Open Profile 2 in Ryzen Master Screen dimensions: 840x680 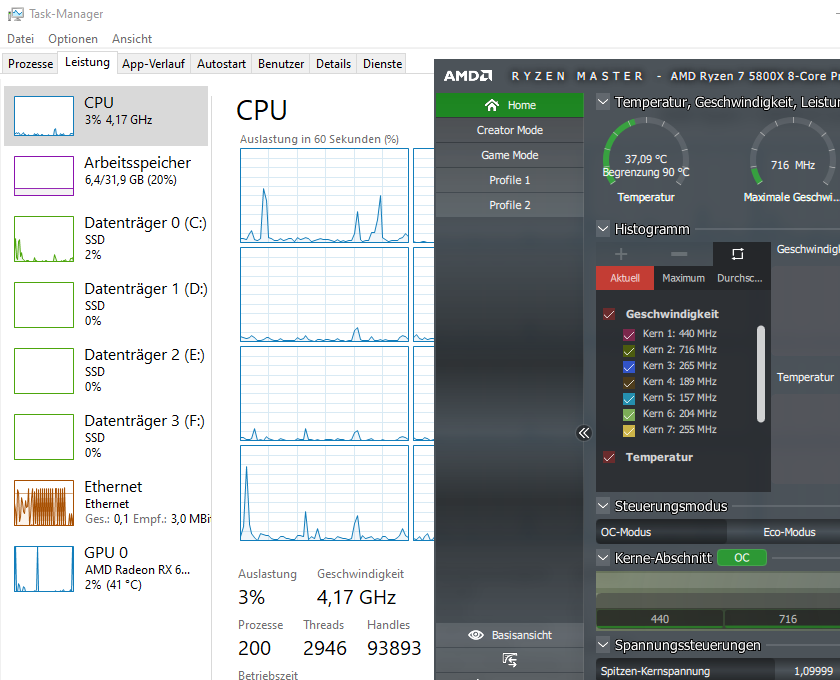coord(509,205)
